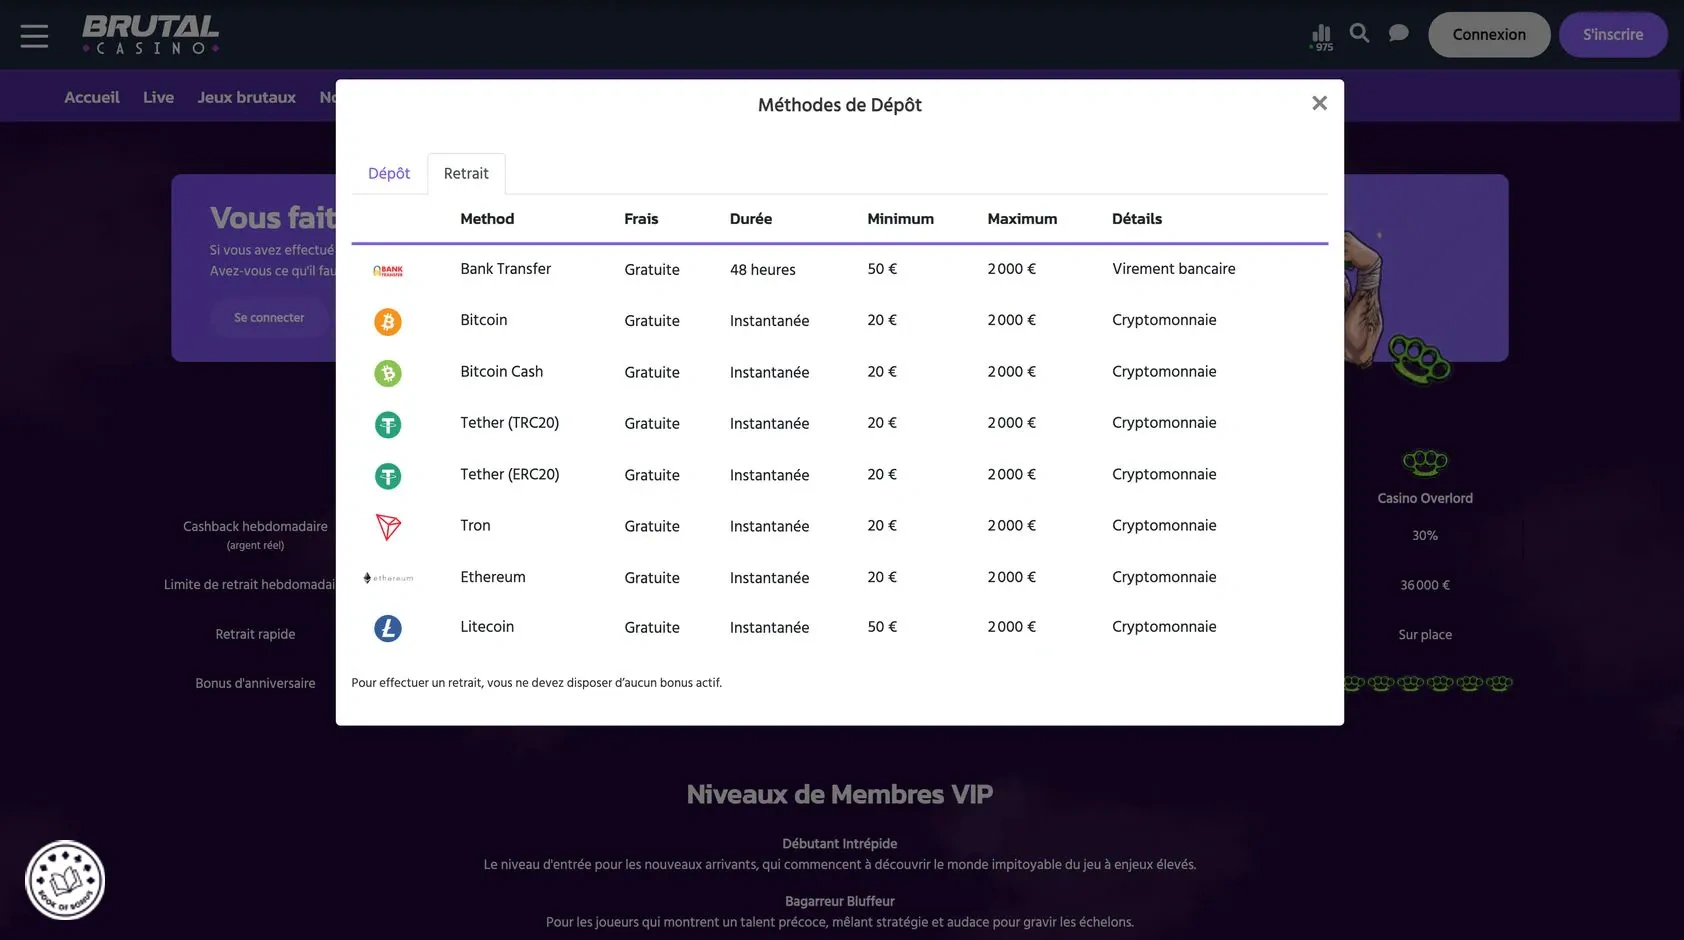Click the Bank Transfer logo
The height and width of the screenshot is (940, 1684).
coord(388,270)
